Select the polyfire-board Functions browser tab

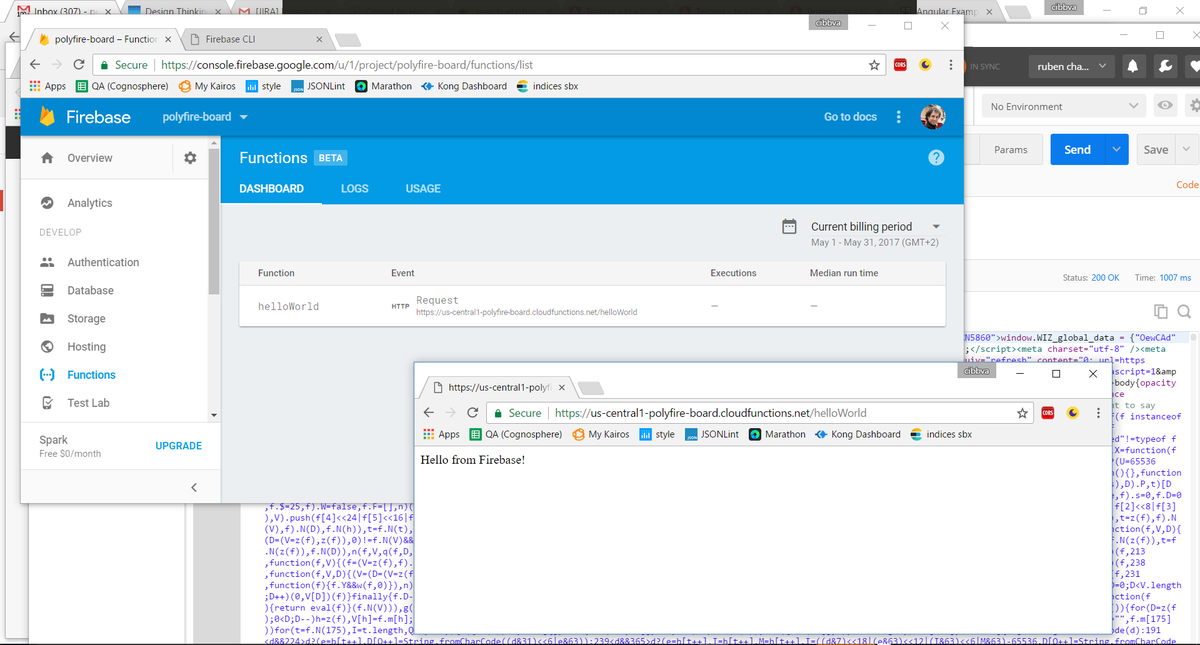(105, 39)
